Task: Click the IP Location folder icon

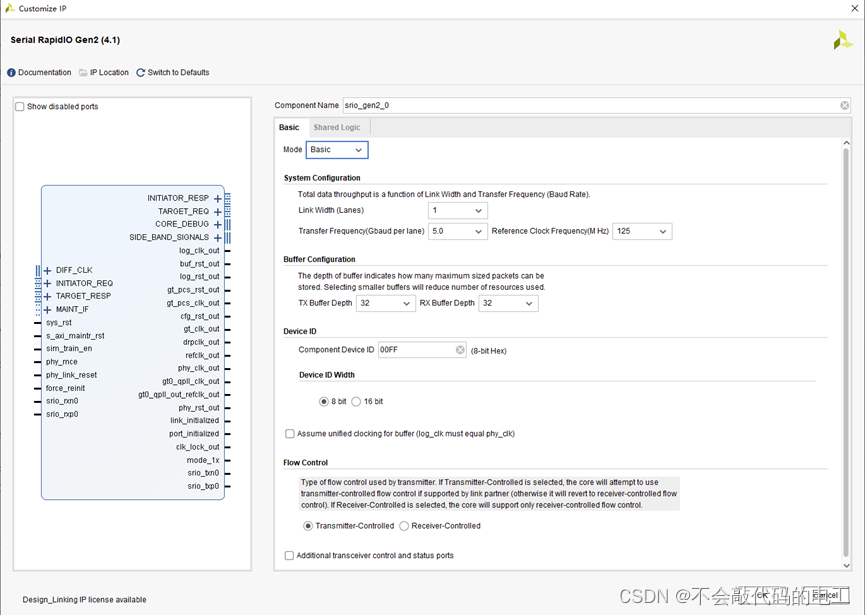Action: [83, 73]
